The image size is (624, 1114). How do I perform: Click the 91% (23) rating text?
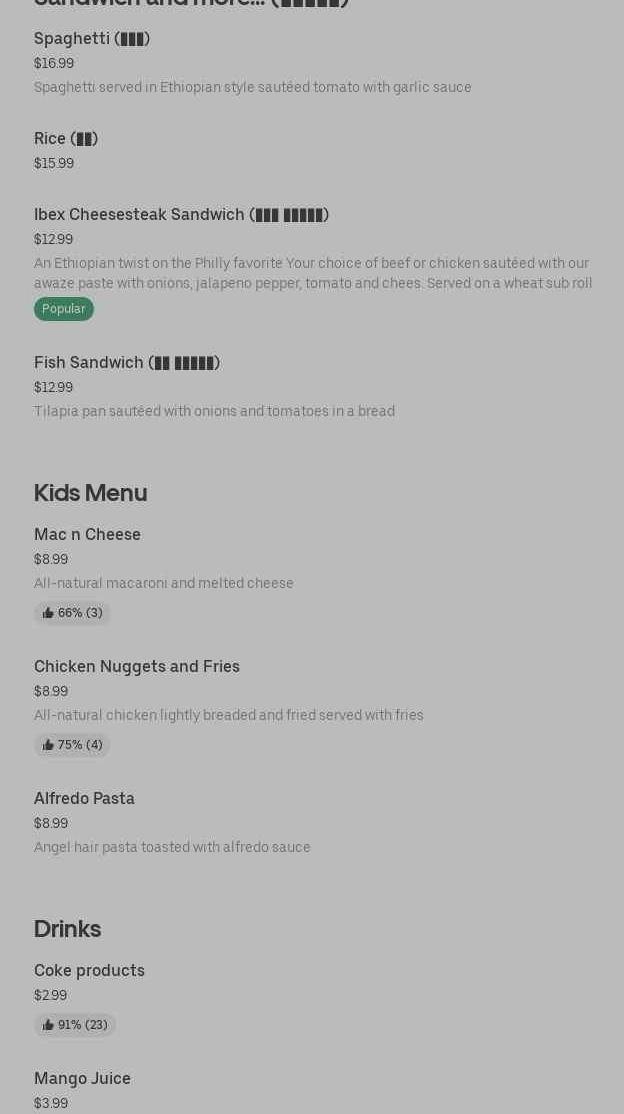(x=83, y=1025)
